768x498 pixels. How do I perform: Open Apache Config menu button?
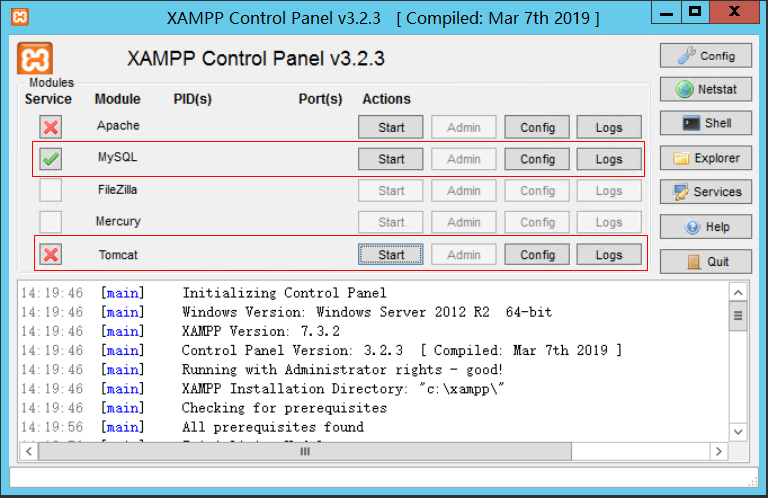click(537, 127)
